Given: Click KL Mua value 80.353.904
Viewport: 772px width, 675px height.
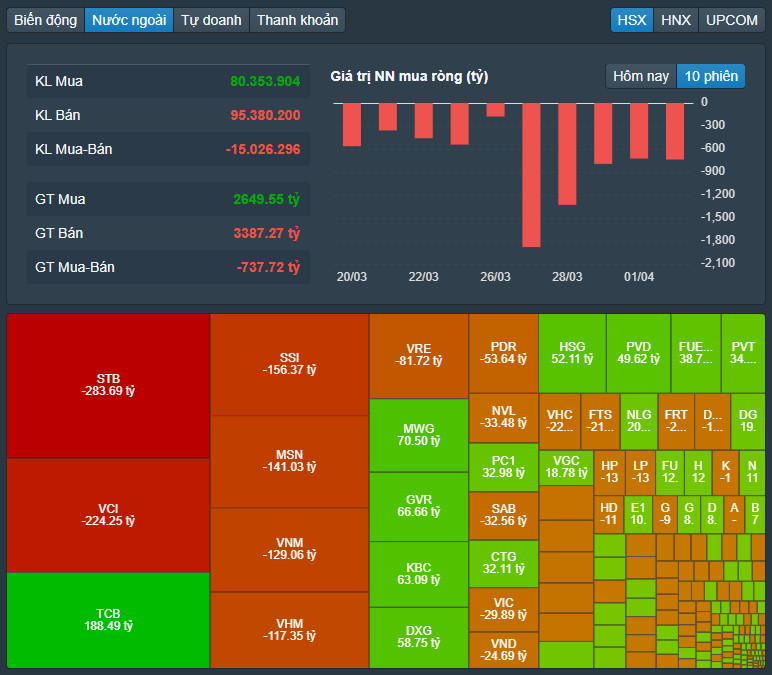Looking at the screenshot, I should 265,81.
